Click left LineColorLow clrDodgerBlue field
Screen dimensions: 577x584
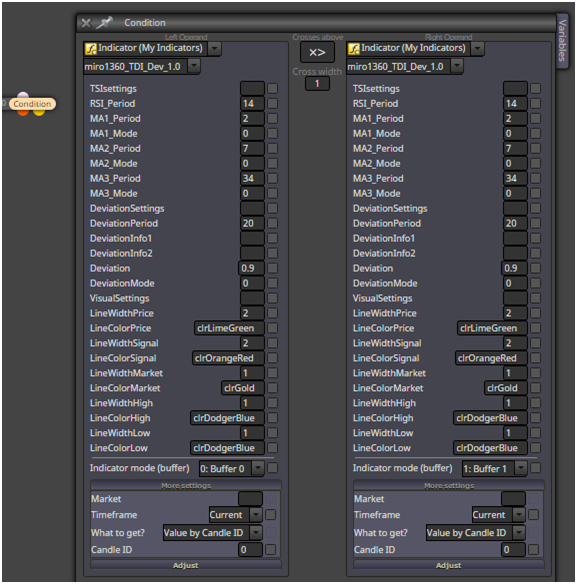(227, 448)
